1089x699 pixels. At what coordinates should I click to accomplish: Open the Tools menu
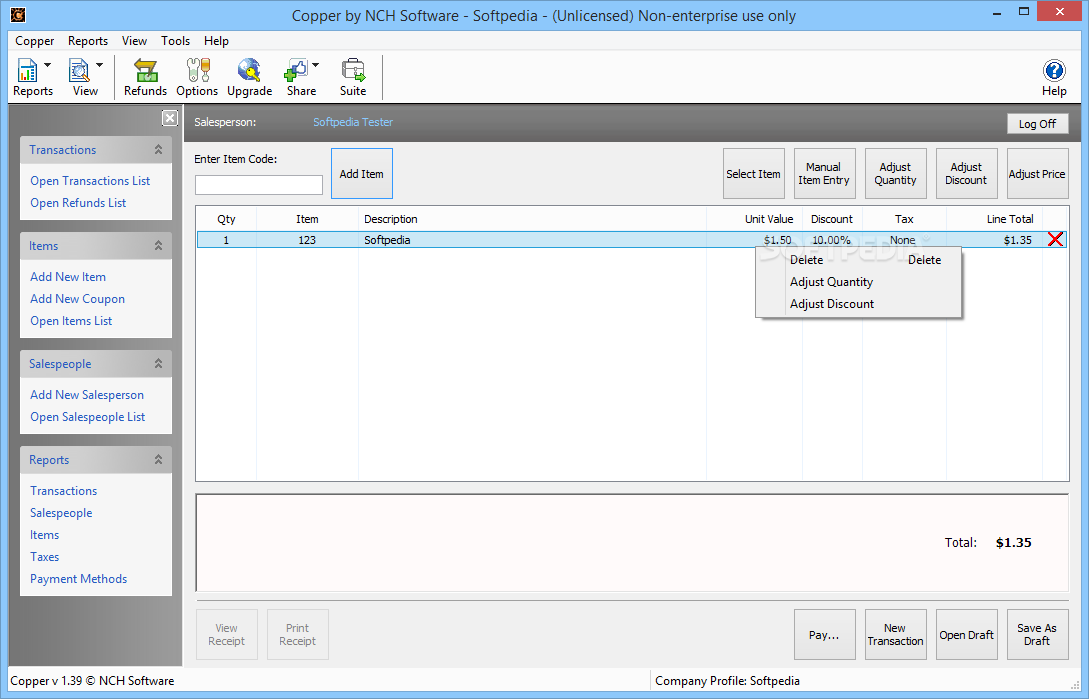(x=175, y=41)
